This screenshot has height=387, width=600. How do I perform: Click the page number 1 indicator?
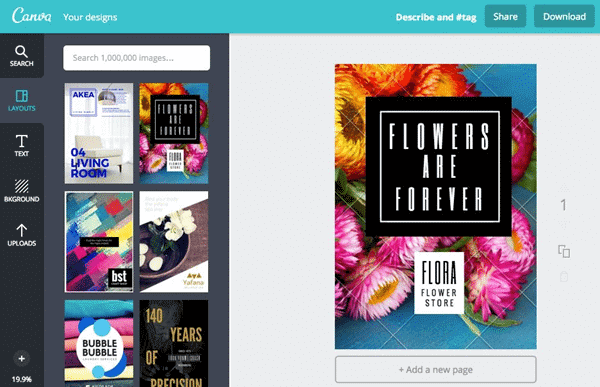[x=563, y=205]
